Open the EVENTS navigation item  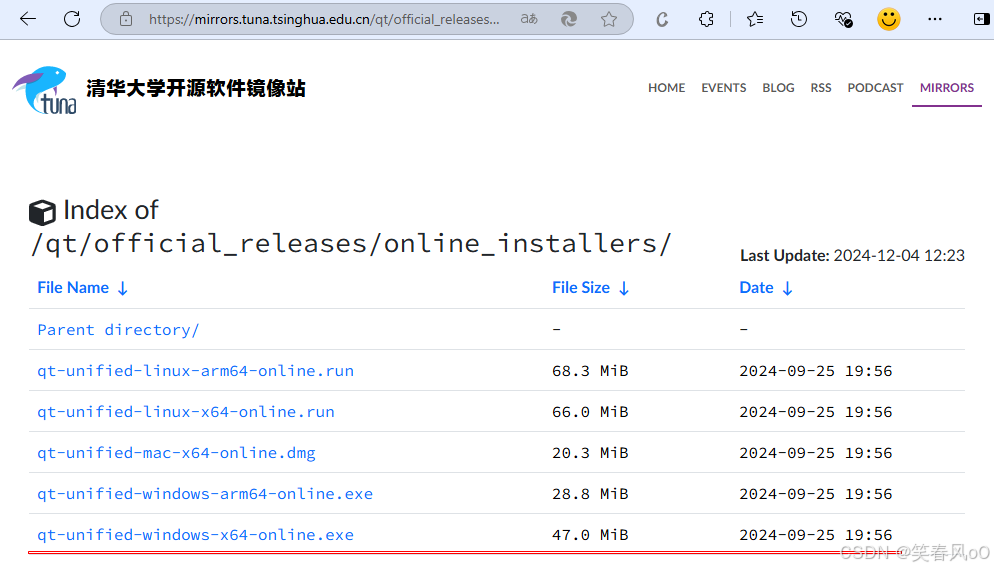[x=723, y=87]
